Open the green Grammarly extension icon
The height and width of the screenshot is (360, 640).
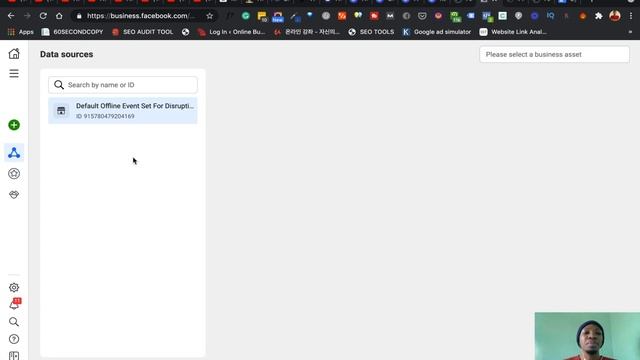pyautogui.click(x=246, y=16)
